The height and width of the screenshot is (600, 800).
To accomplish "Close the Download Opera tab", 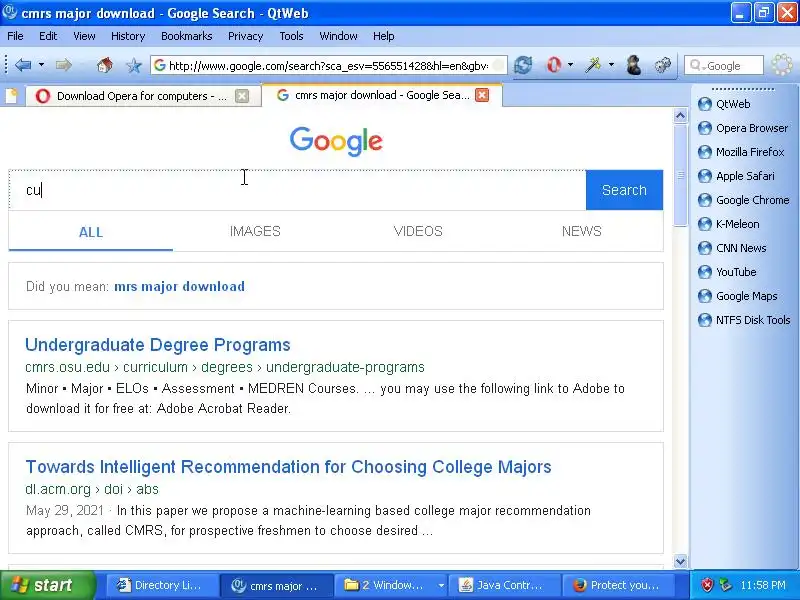I will tap(242, 96).
